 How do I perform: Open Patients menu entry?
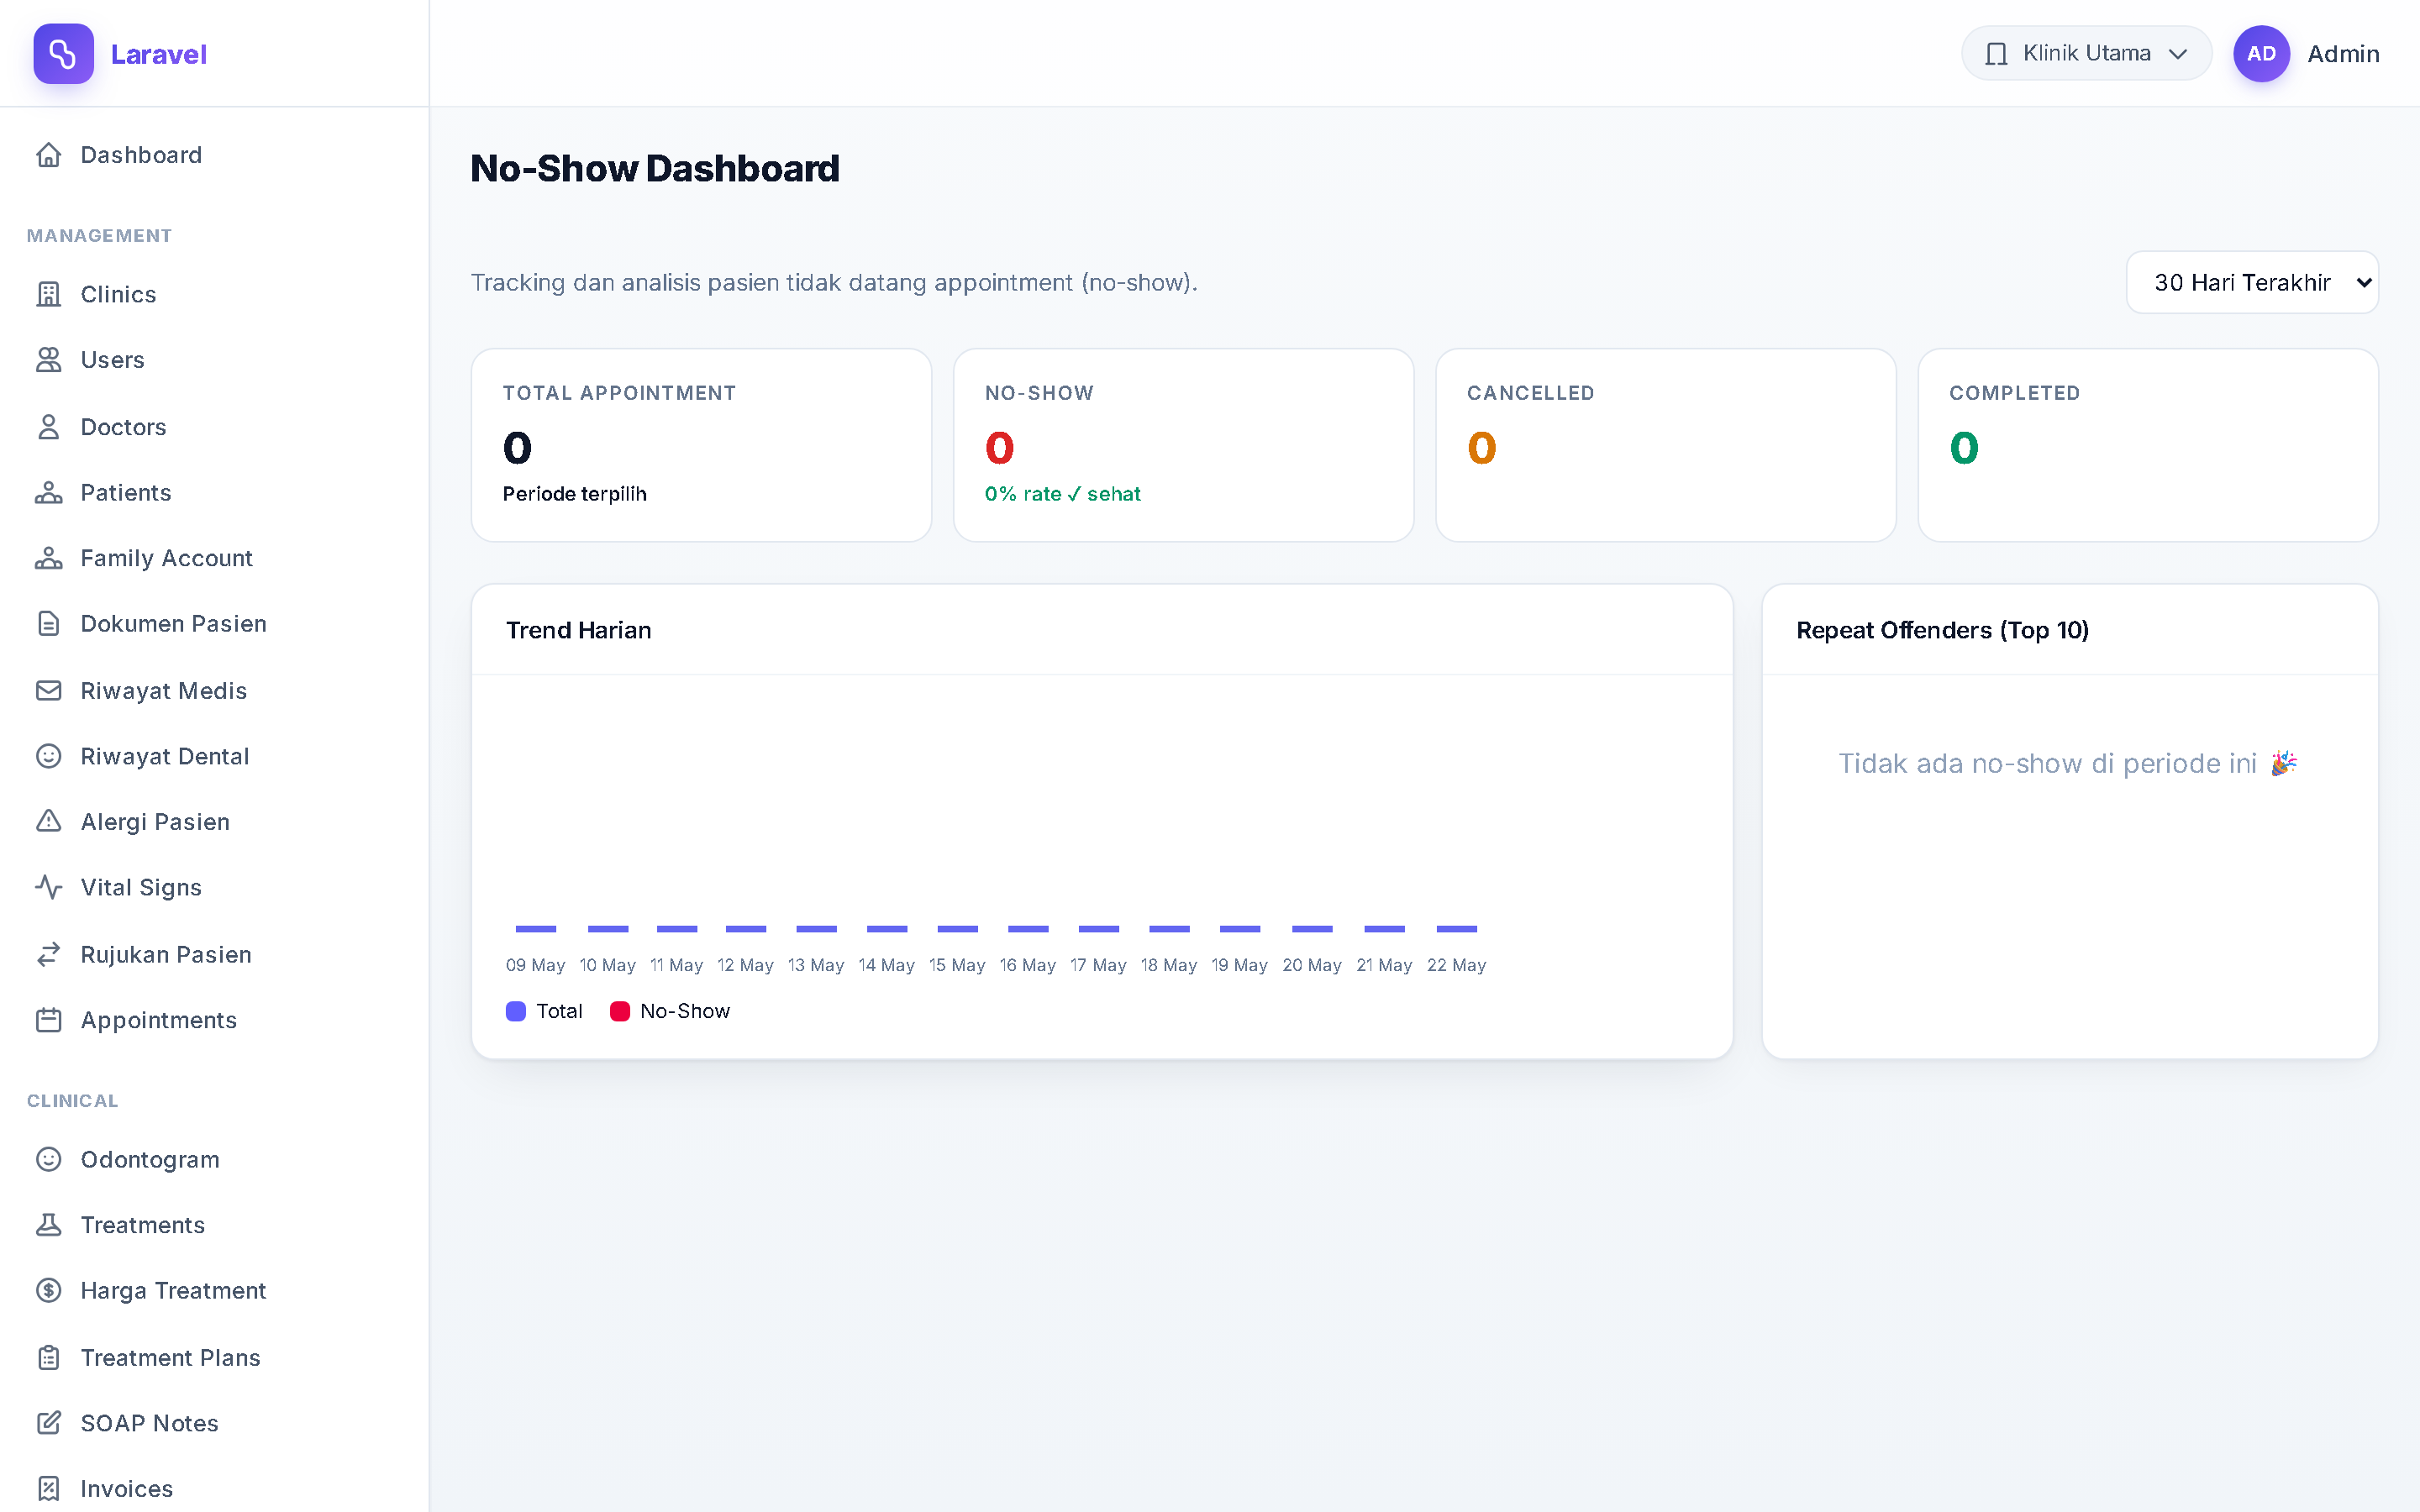pos(214,493)
